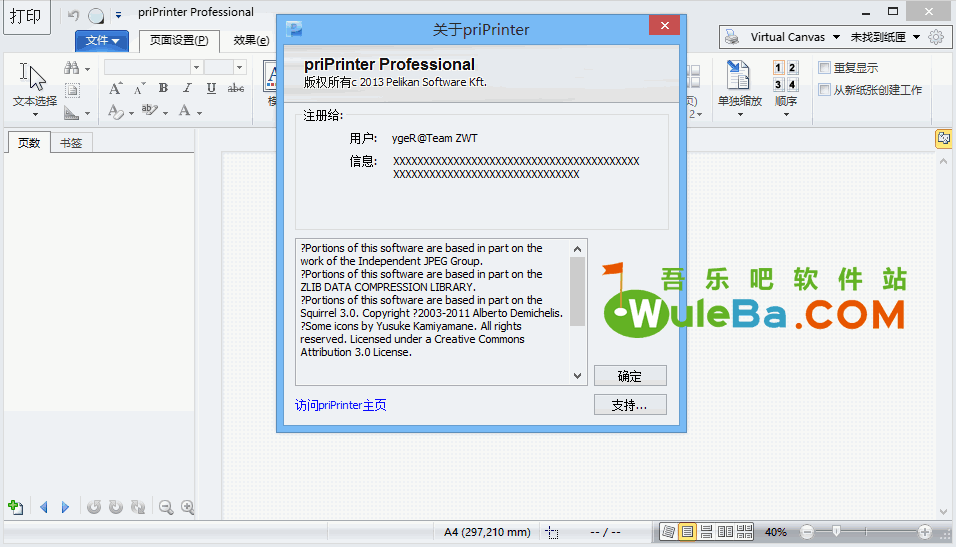
Task: Click the A4 (297,210 mm) status entry
Action: point(487,532)
